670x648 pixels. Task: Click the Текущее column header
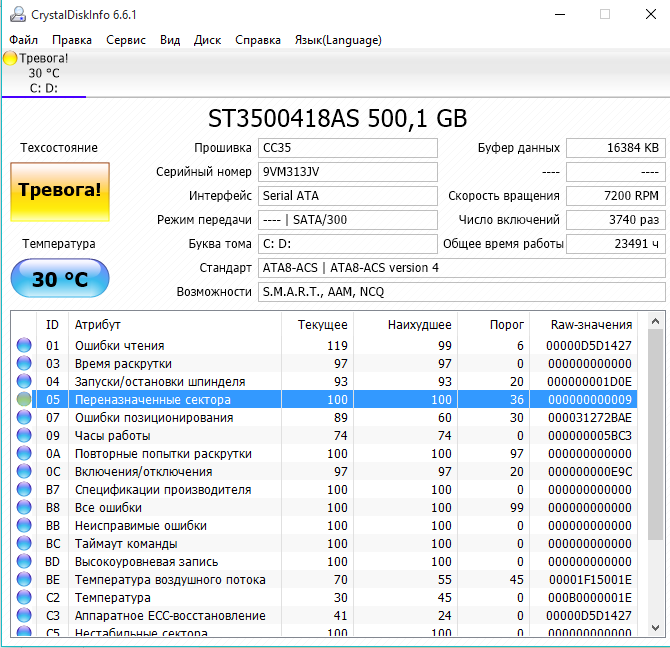(x=317, y=325)
